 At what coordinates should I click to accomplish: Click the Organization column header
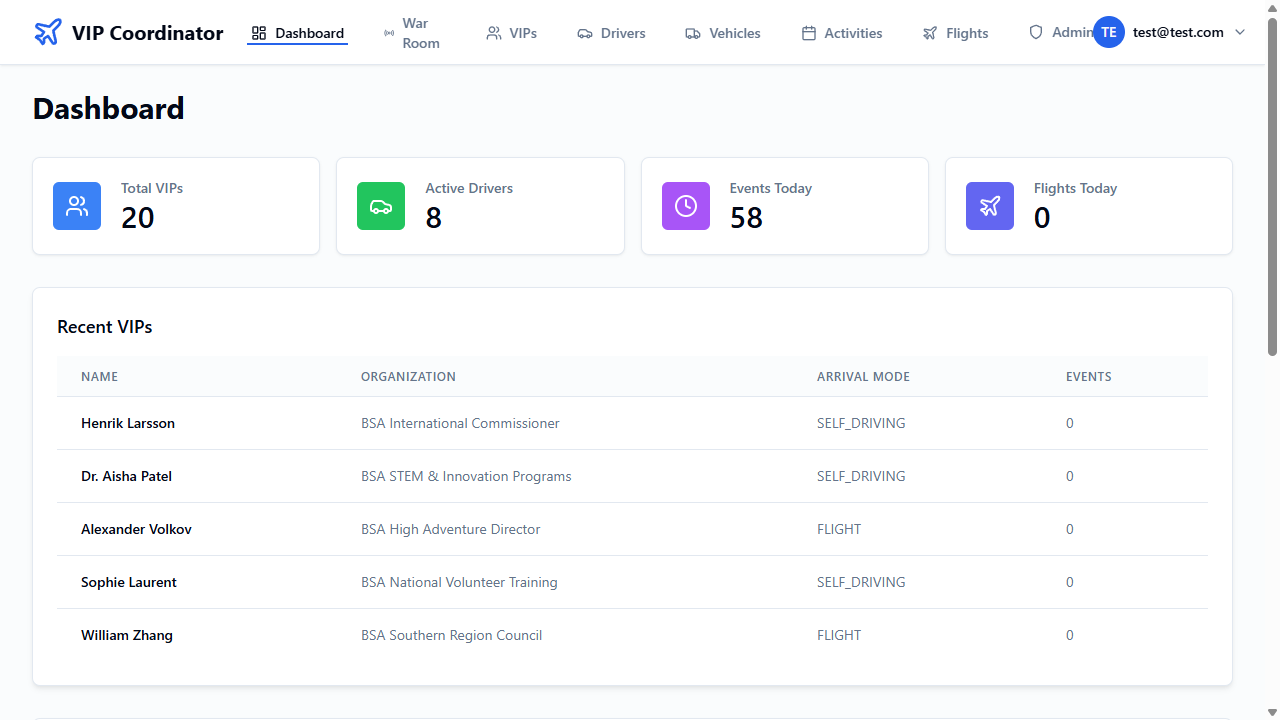408,377
